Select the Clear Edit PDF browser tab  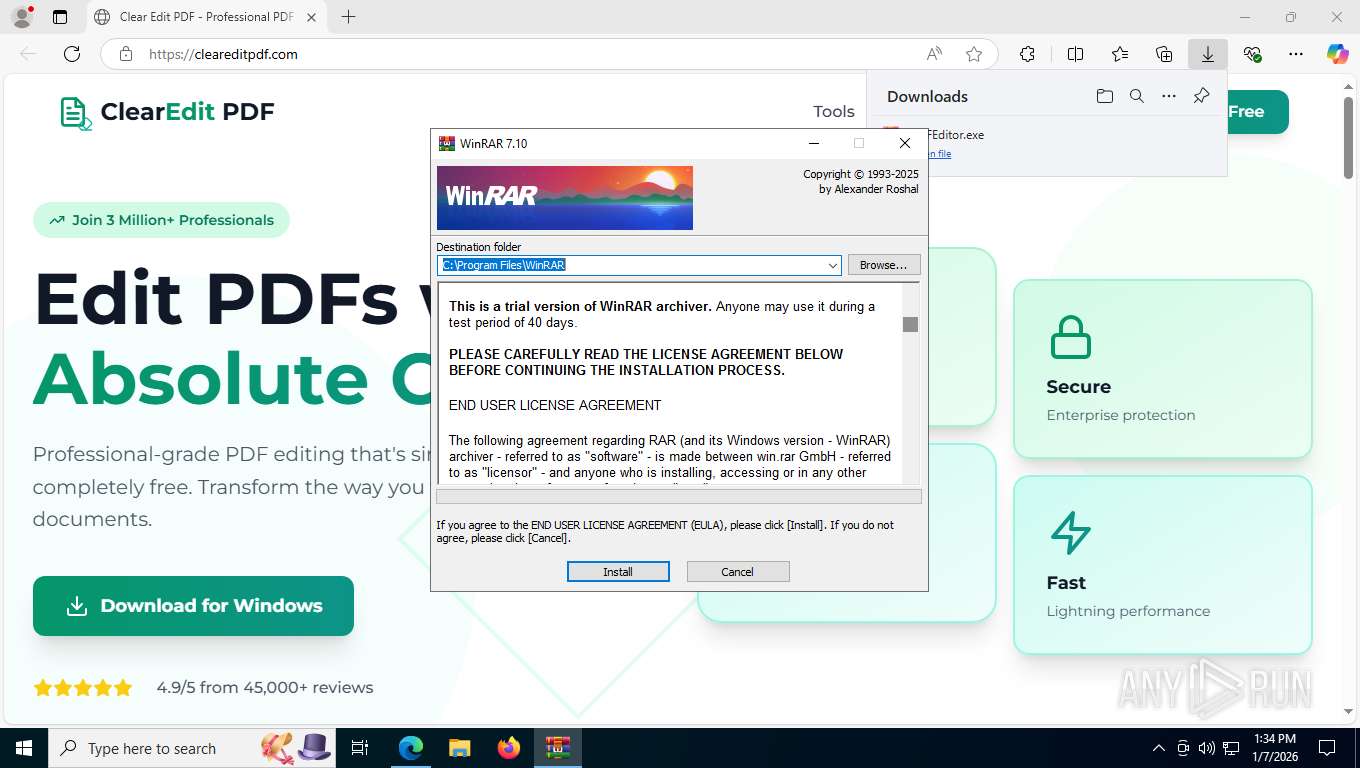coord(206,17)
